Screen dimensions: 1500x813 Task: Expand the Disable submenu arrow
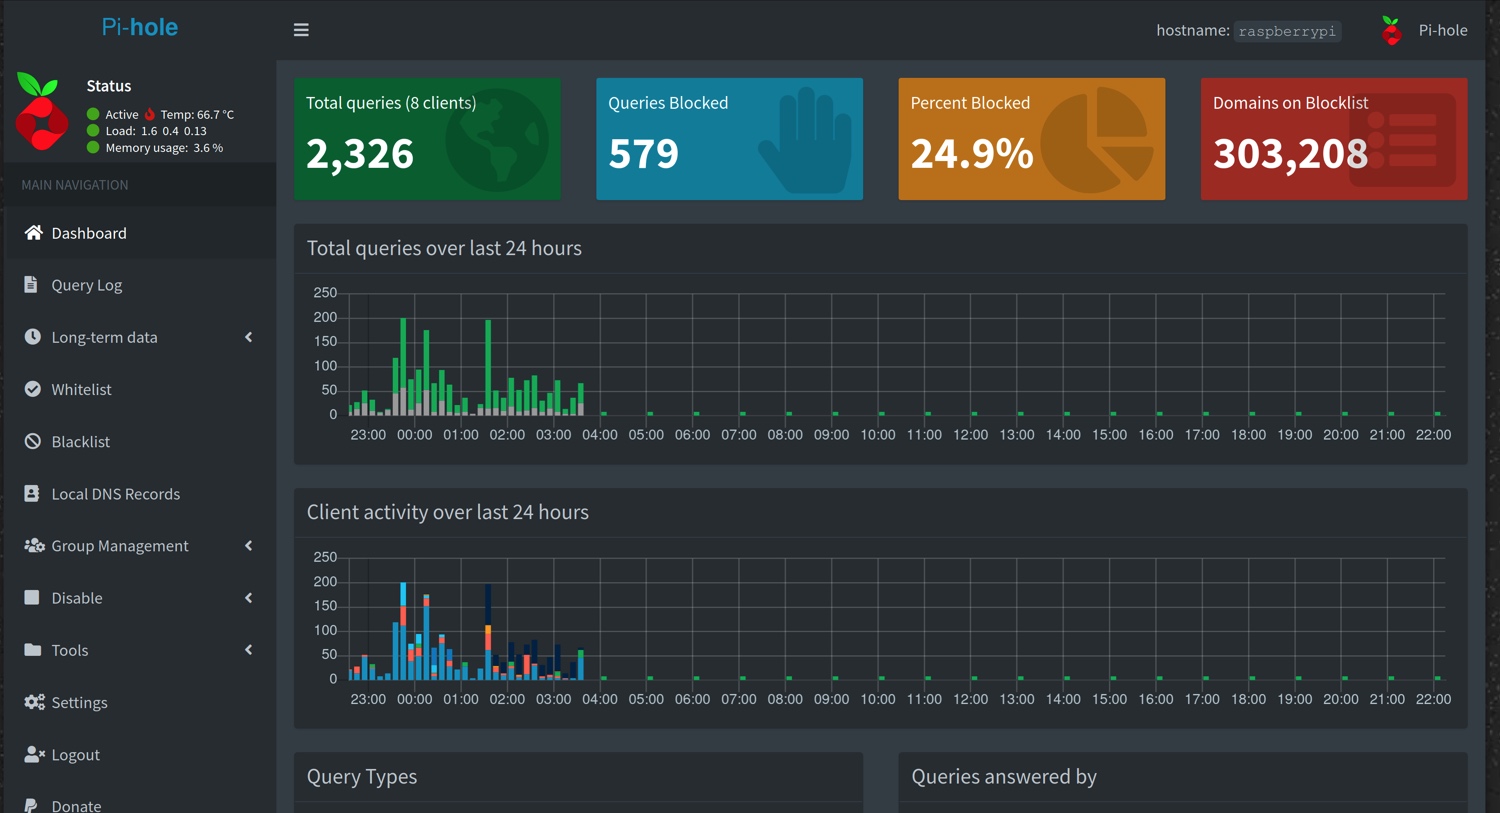click(x=248, y=598)
